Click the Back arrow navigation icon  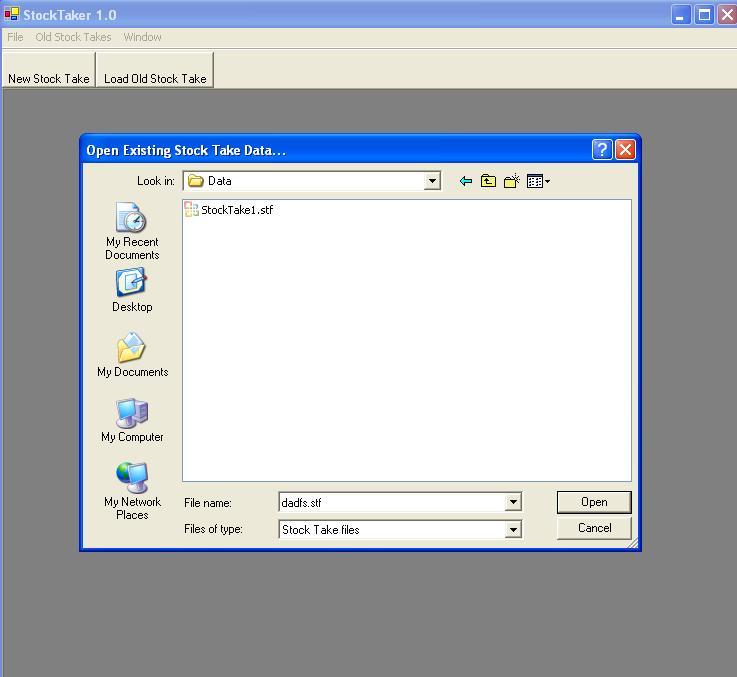click(465, 181)
